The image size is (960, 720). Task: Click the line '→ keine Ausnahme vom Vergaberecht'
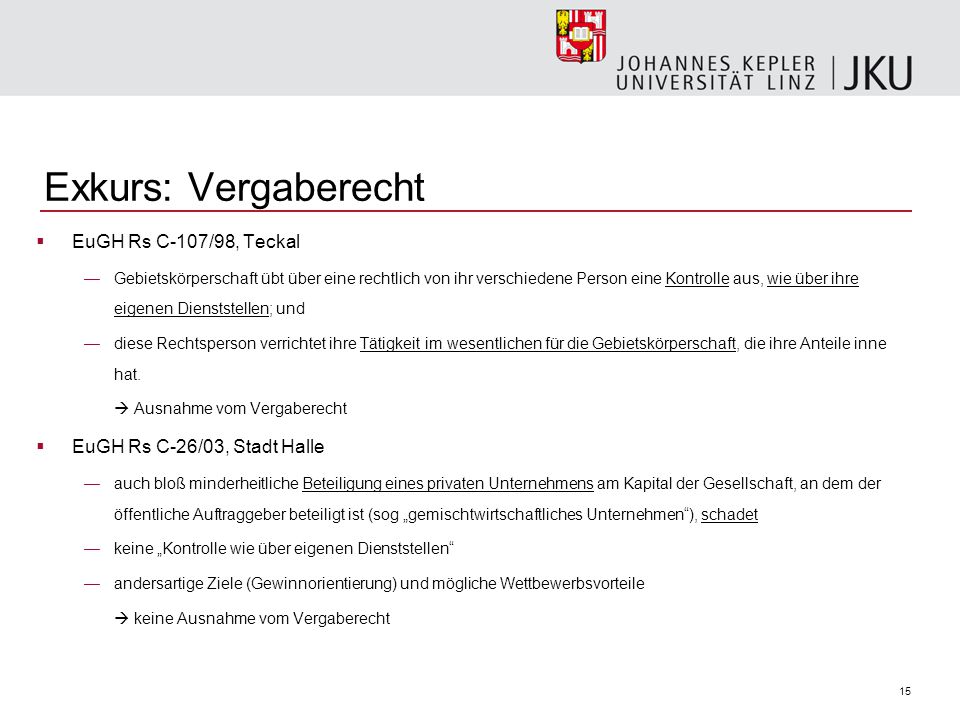(252, 618)
